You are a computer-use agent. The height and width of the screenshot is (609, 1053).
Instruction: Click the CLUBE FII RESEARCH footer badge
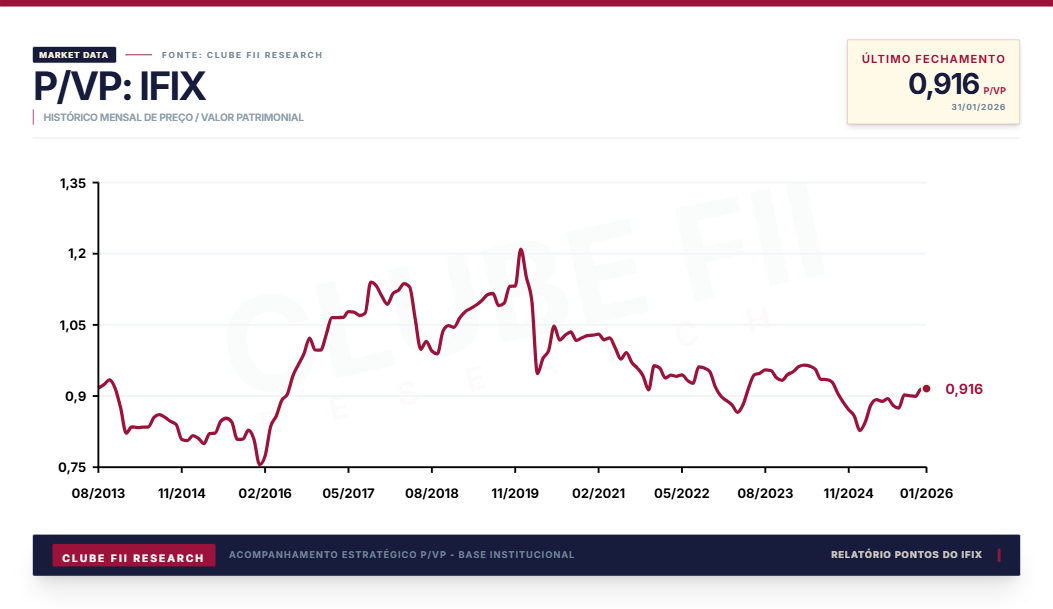point(133,558)
